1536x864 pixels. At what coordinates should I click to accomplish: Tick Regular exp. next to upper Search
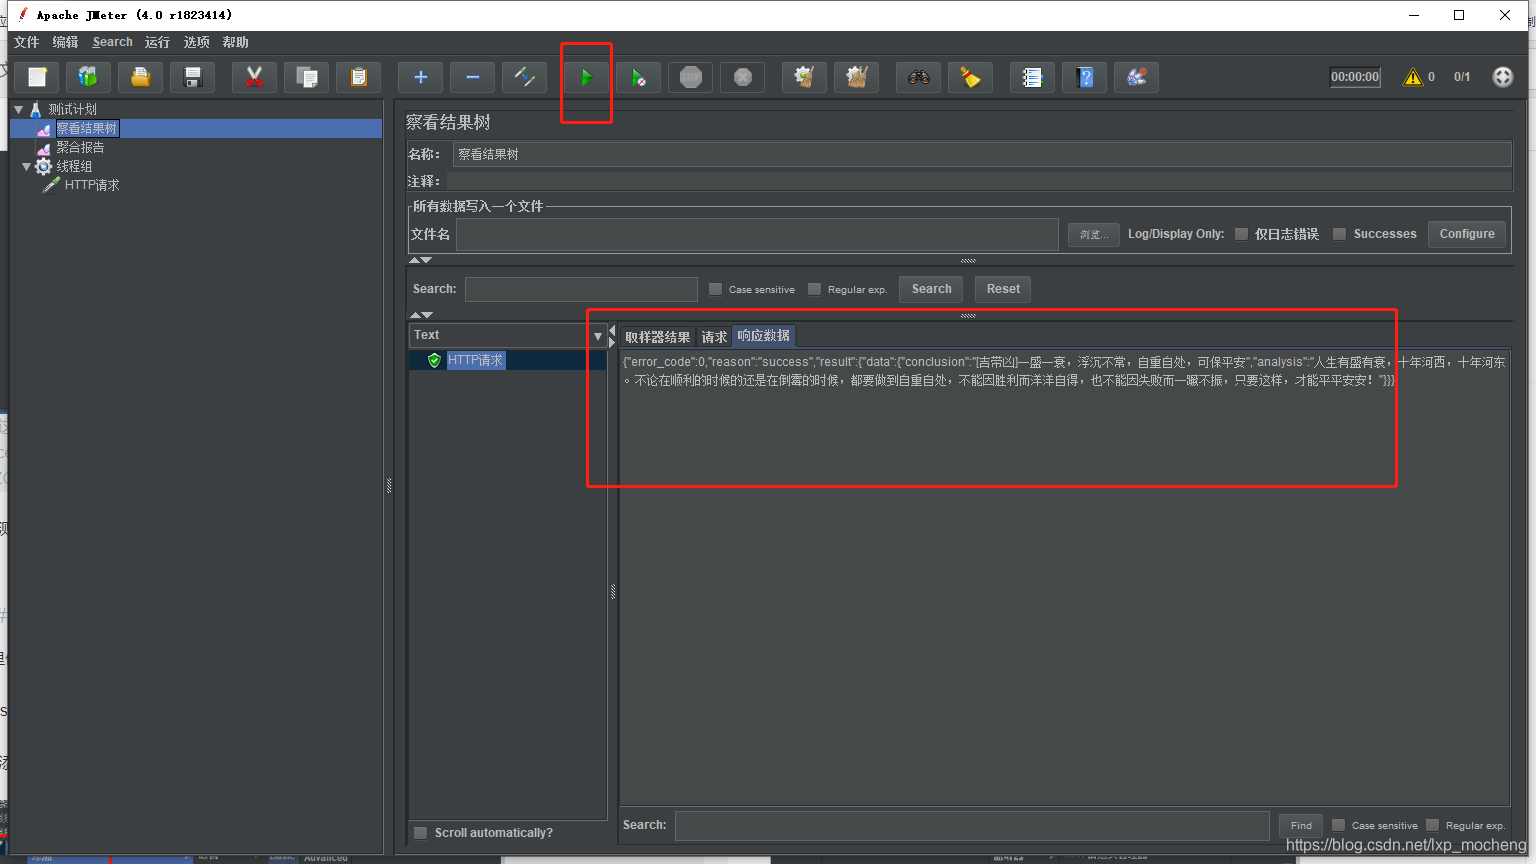click(x=814, y=289)
